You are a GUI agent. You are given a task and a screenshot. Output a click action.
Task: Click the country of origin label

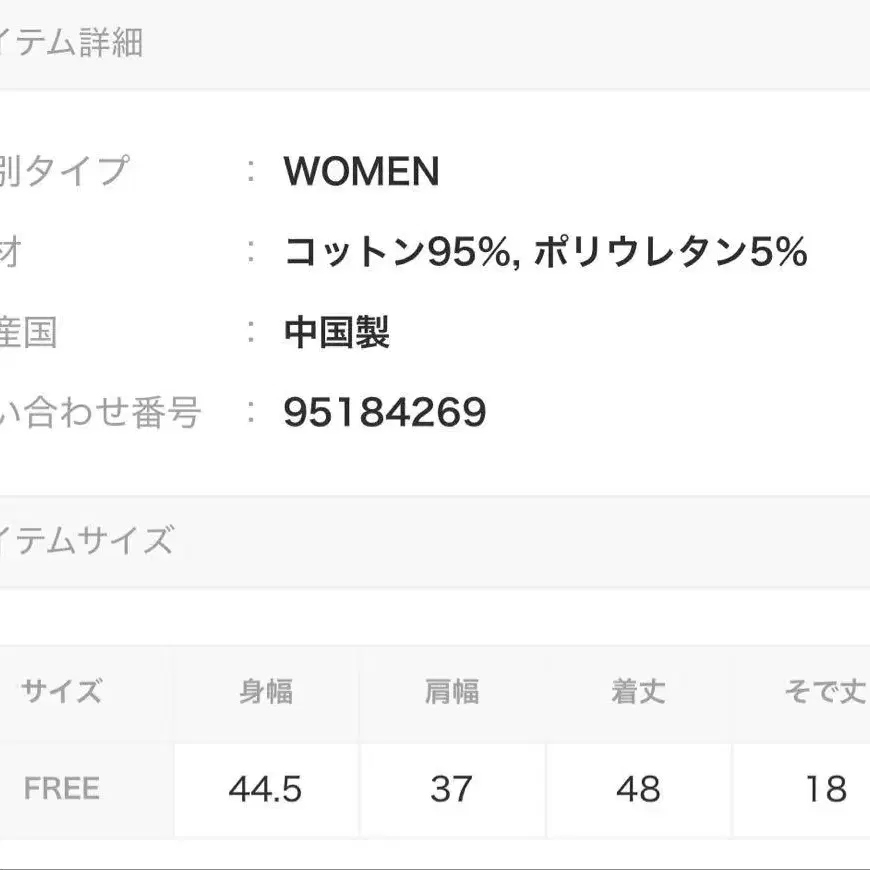coord(30,332)
